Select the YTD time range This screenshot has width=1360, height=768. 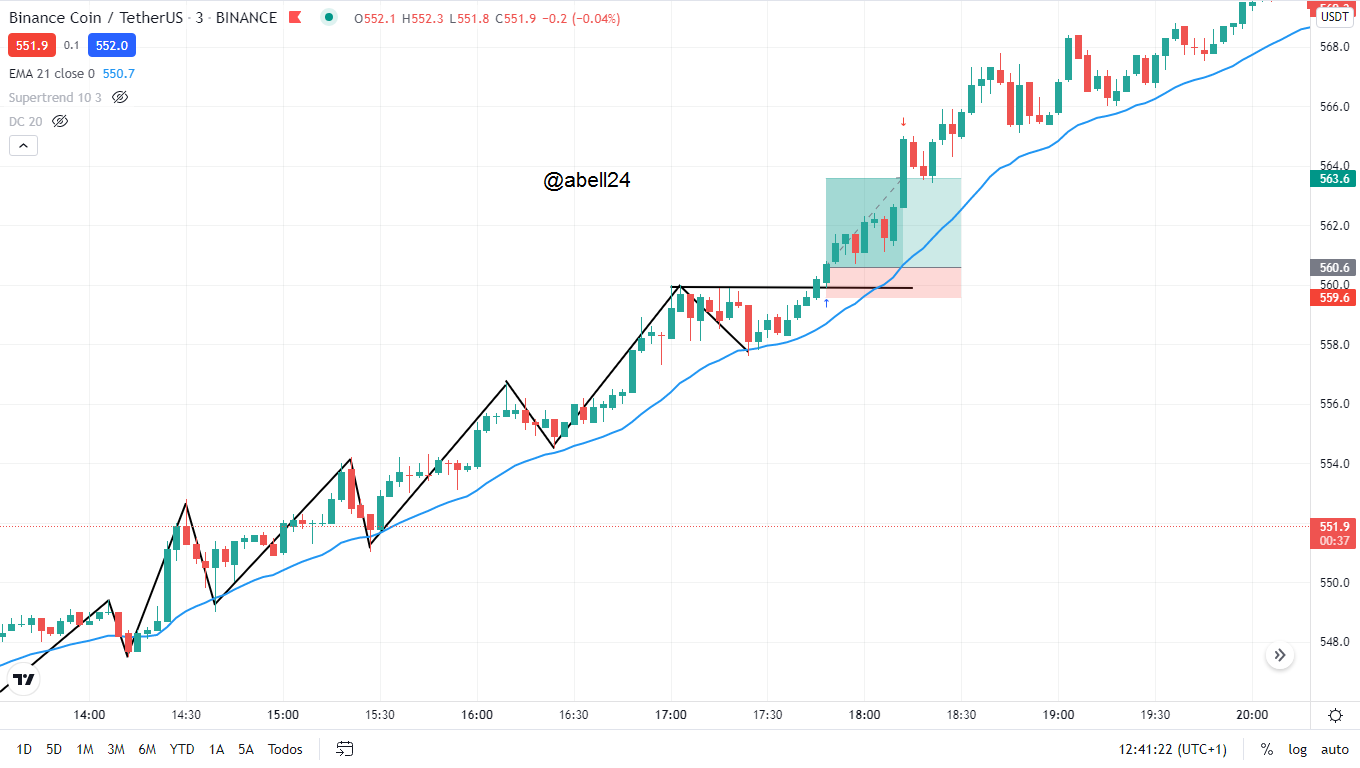182,749
